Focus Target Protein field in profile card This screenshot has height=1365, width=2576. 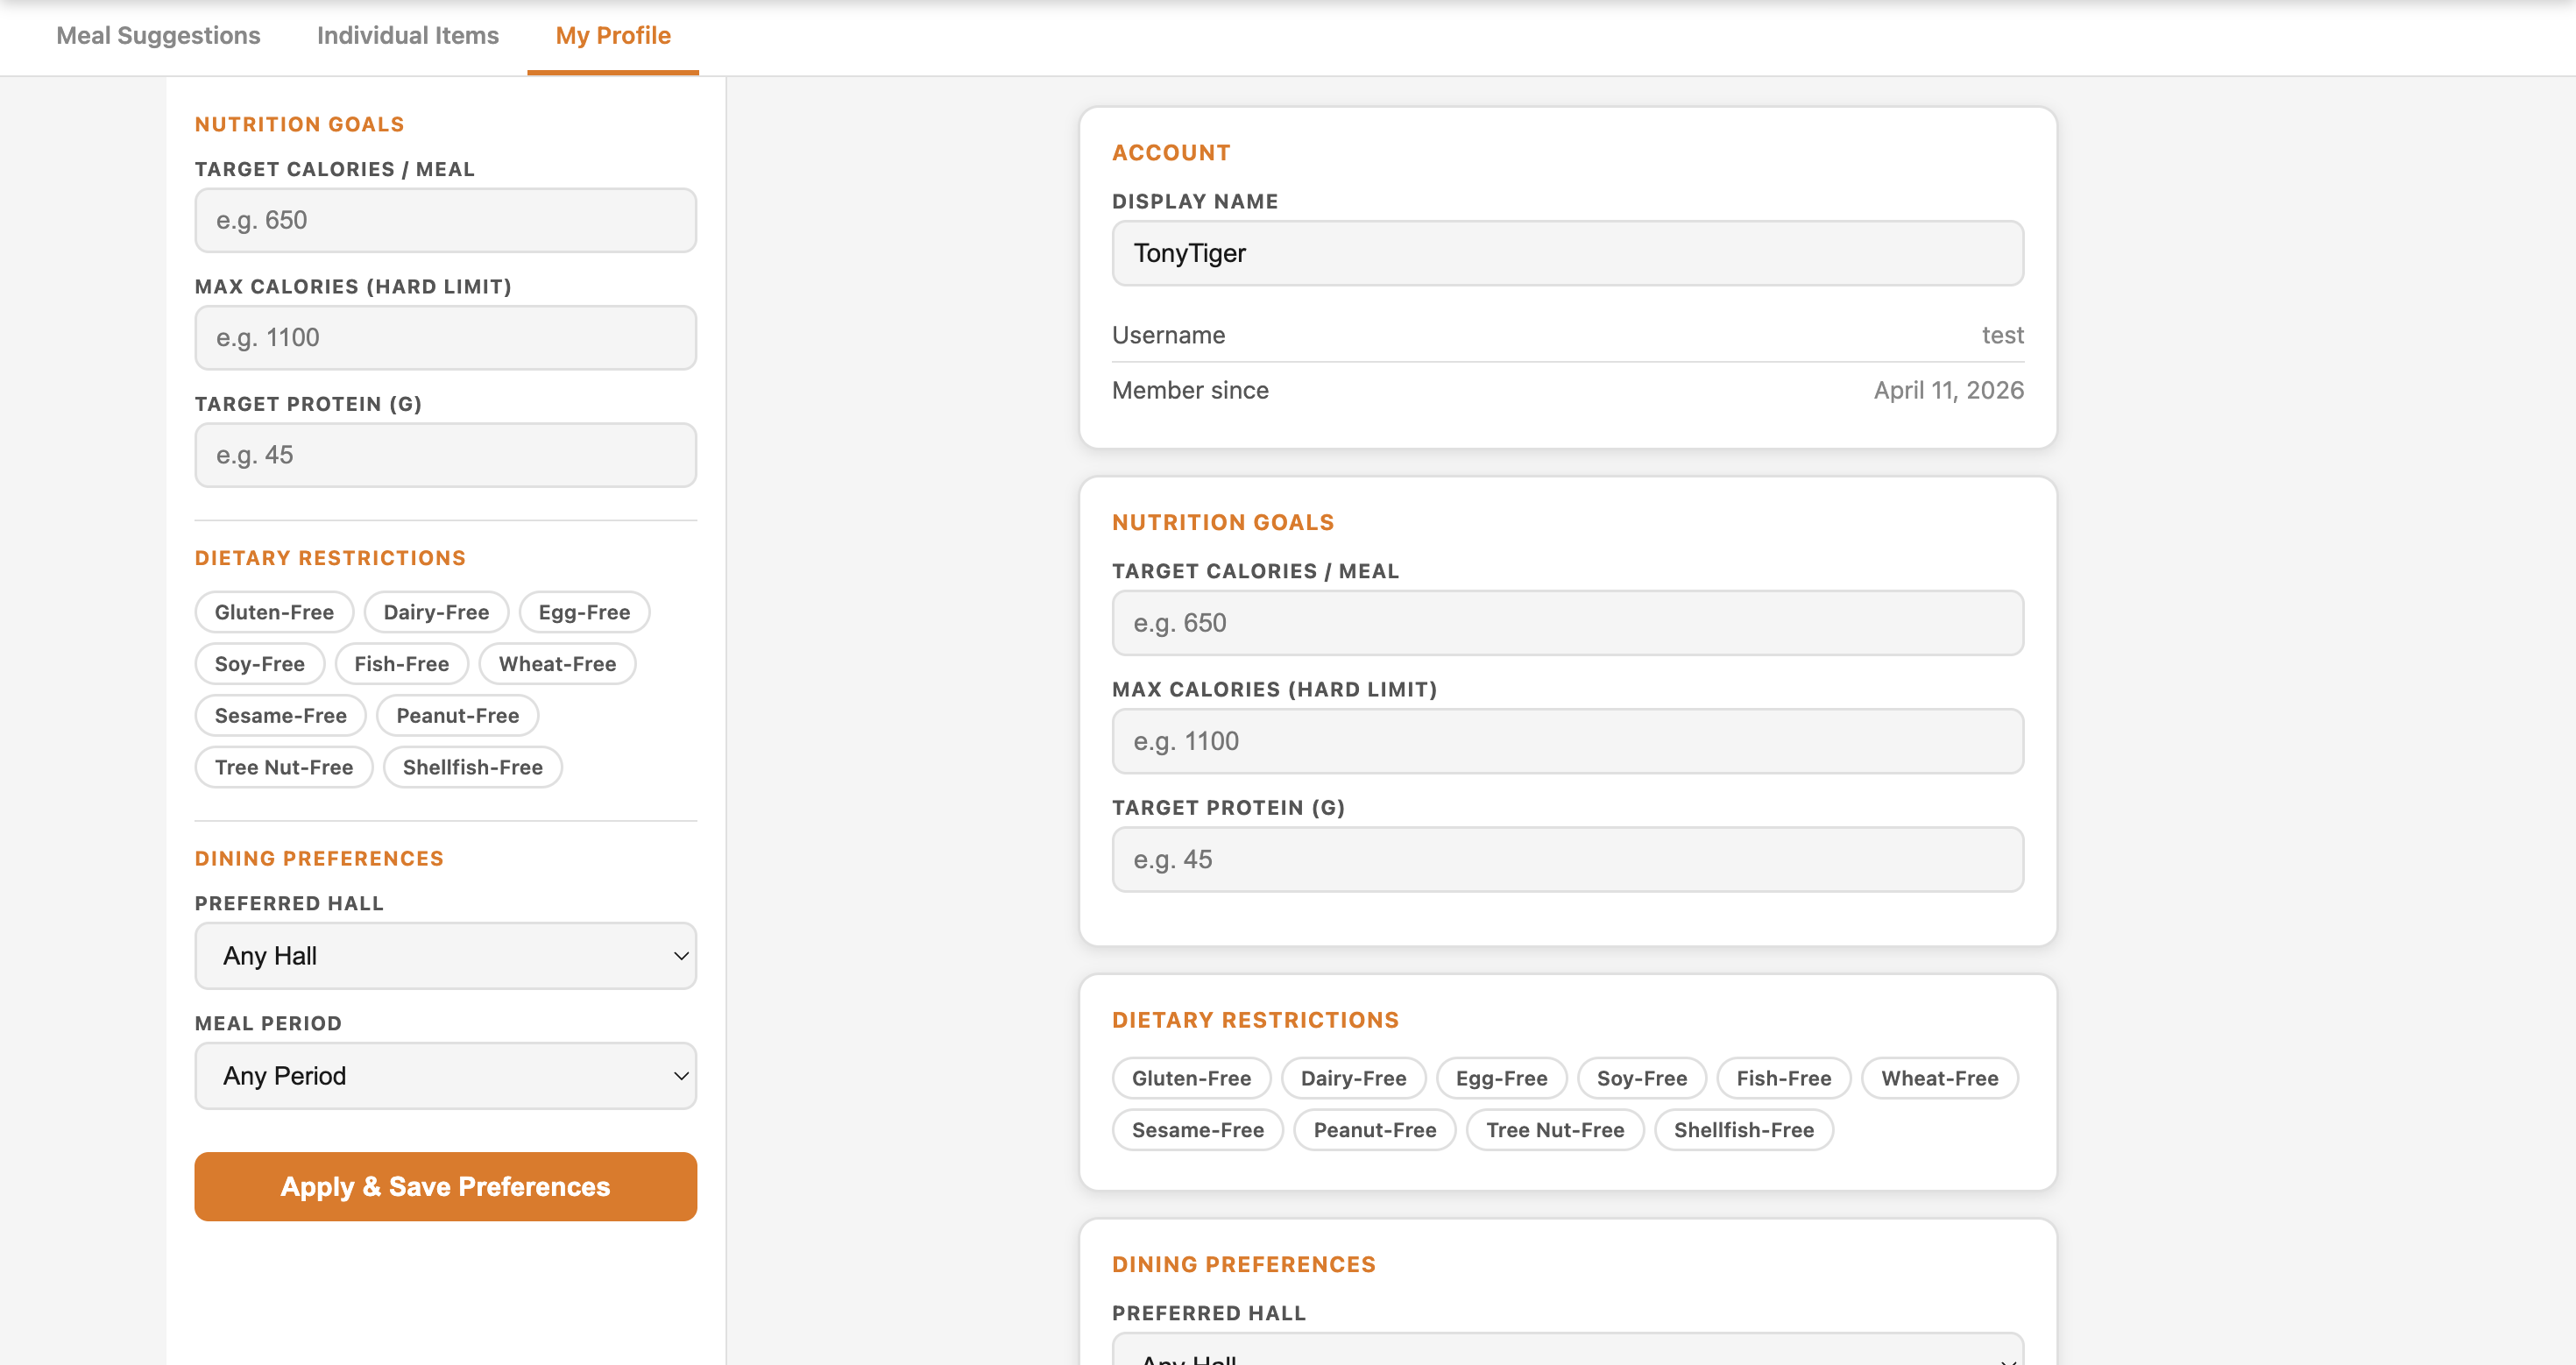[1567, 859]
